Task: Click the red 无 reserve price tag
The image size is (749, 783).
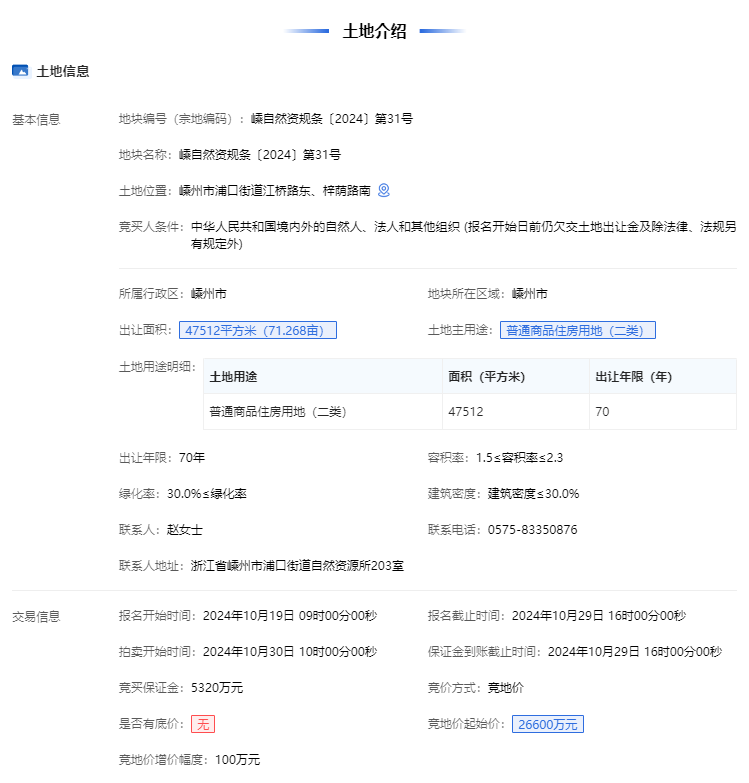Action: (x=203, y=724)
